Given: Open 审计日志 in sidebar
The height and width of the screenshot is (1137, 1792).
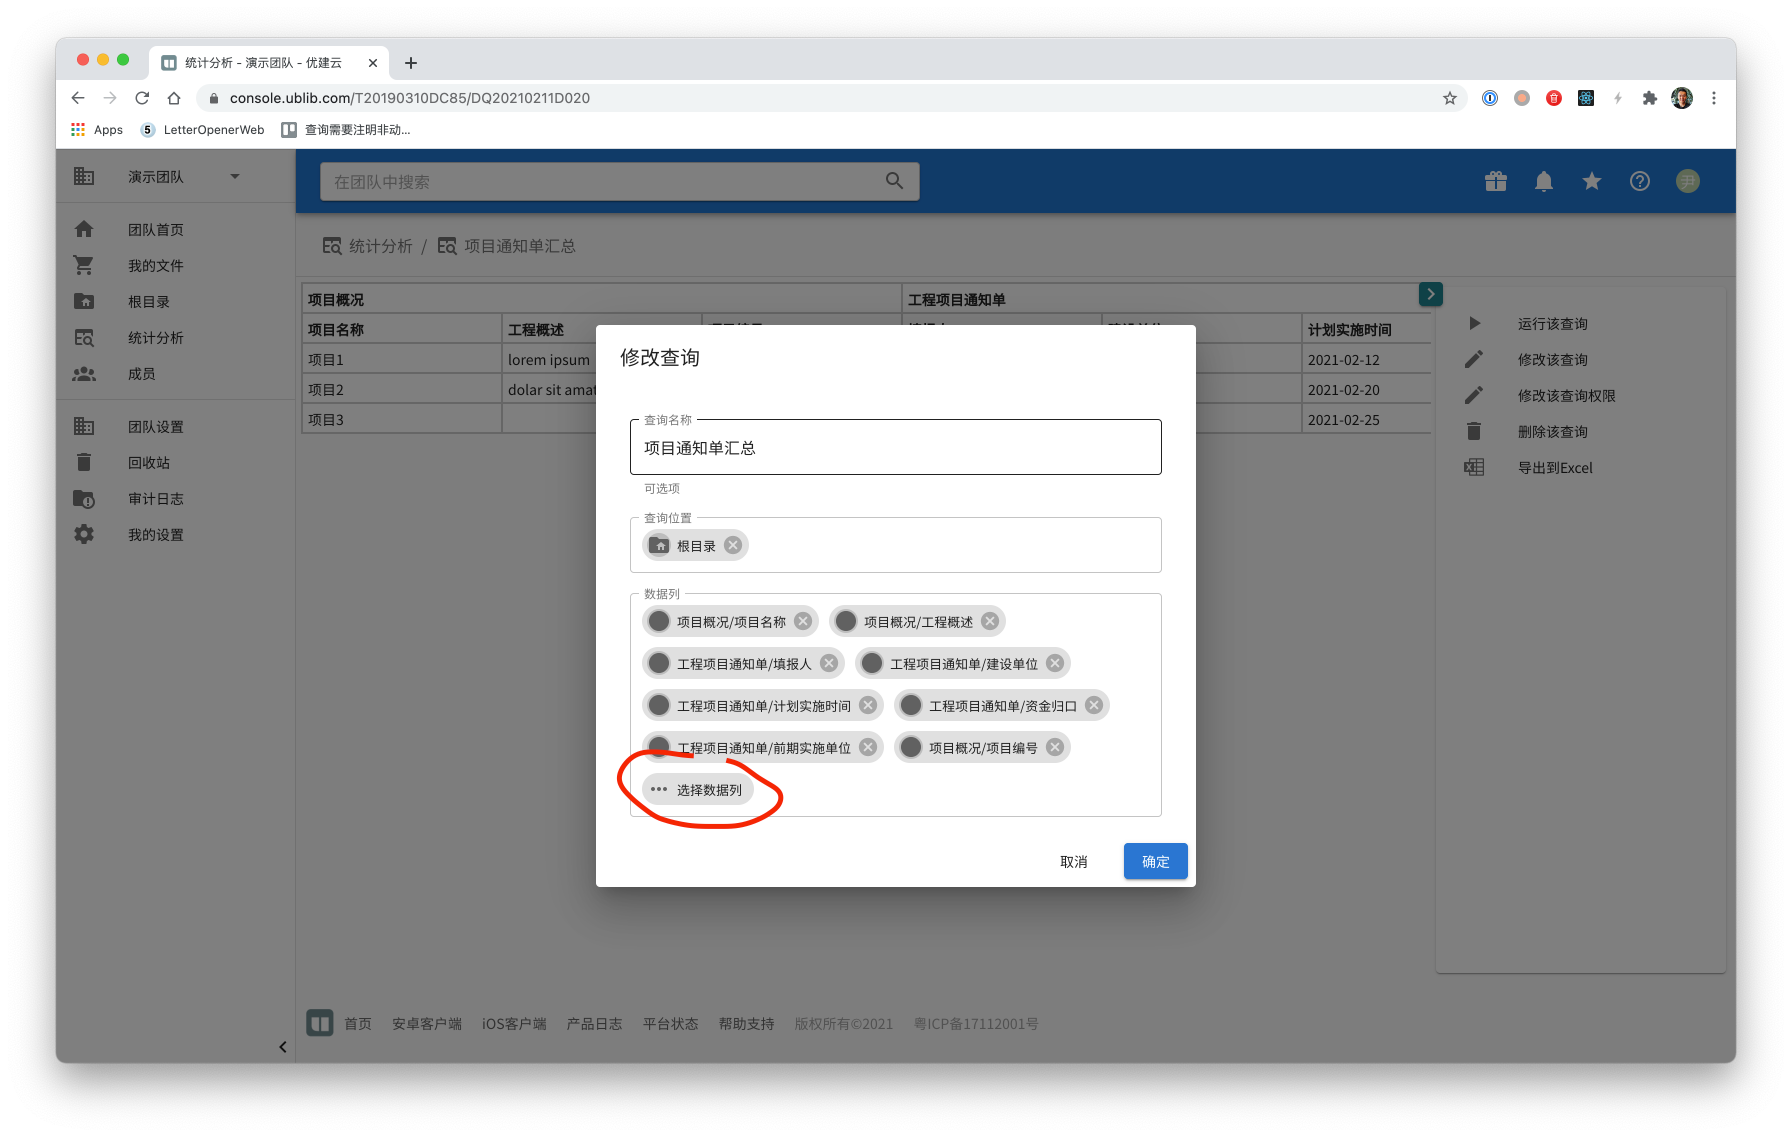Looking at the screenshot, I should (155, 499).
